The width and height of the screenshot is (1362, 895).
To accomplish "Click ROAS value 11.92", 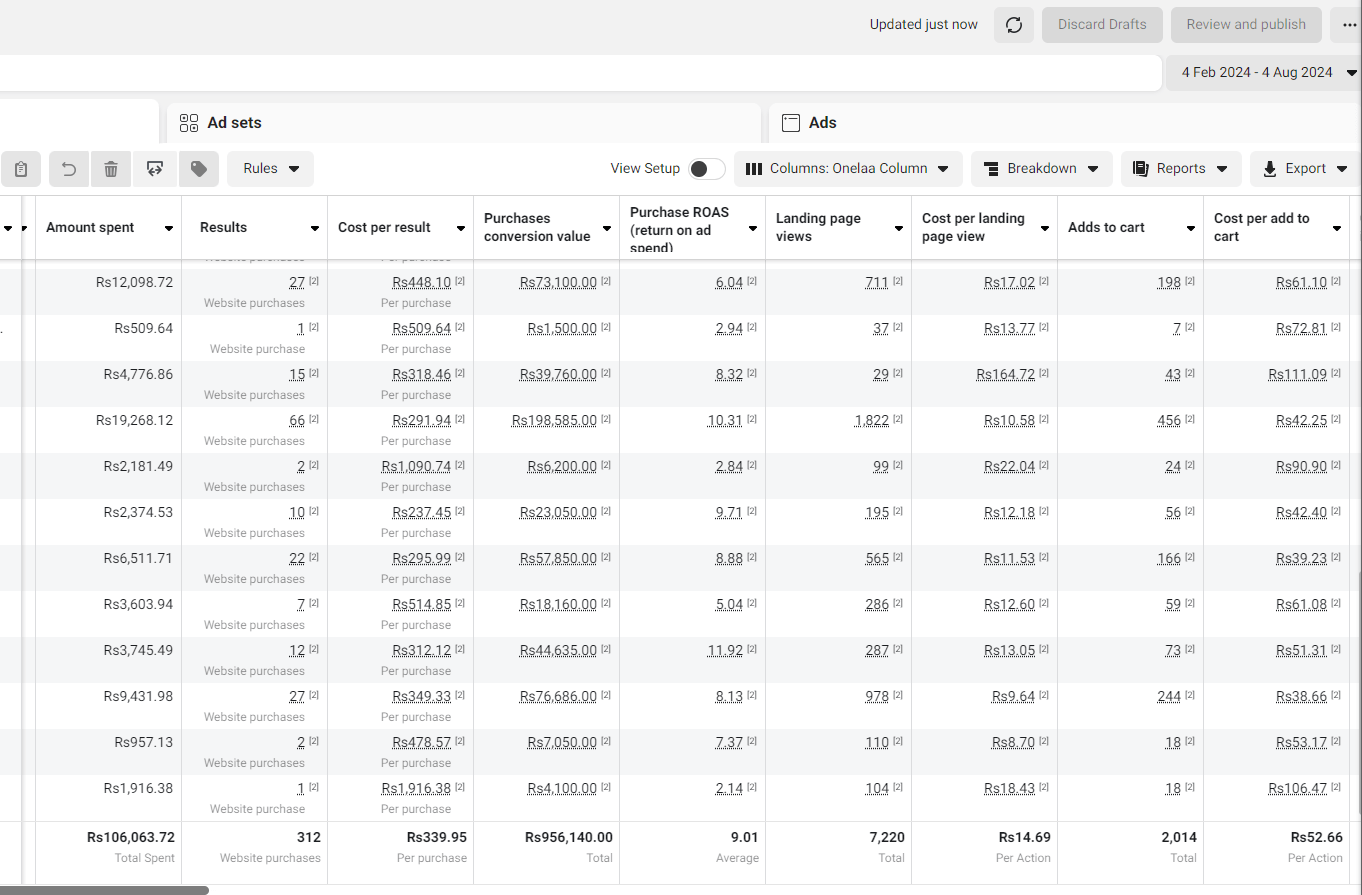I will (x=725, y=651).
